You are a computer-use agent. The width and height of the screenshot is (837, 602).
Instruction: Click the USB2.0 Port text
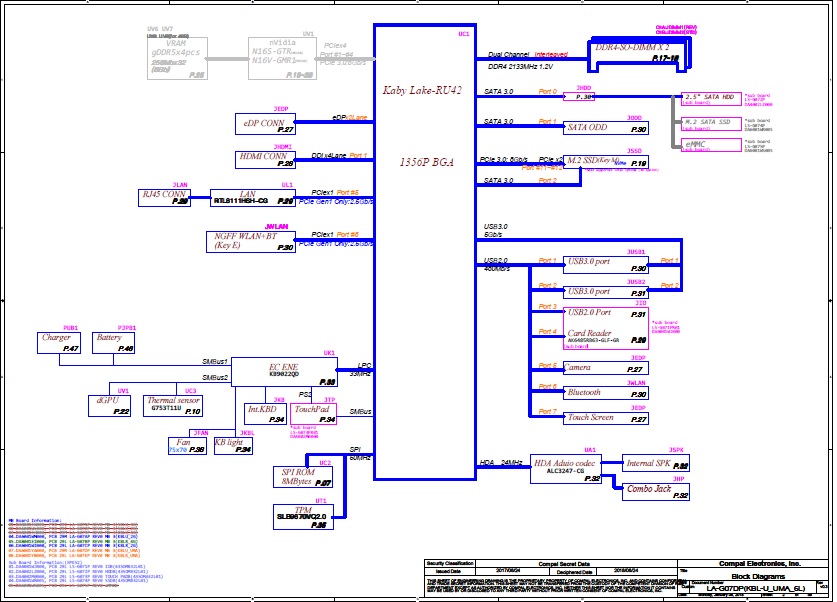589,312
